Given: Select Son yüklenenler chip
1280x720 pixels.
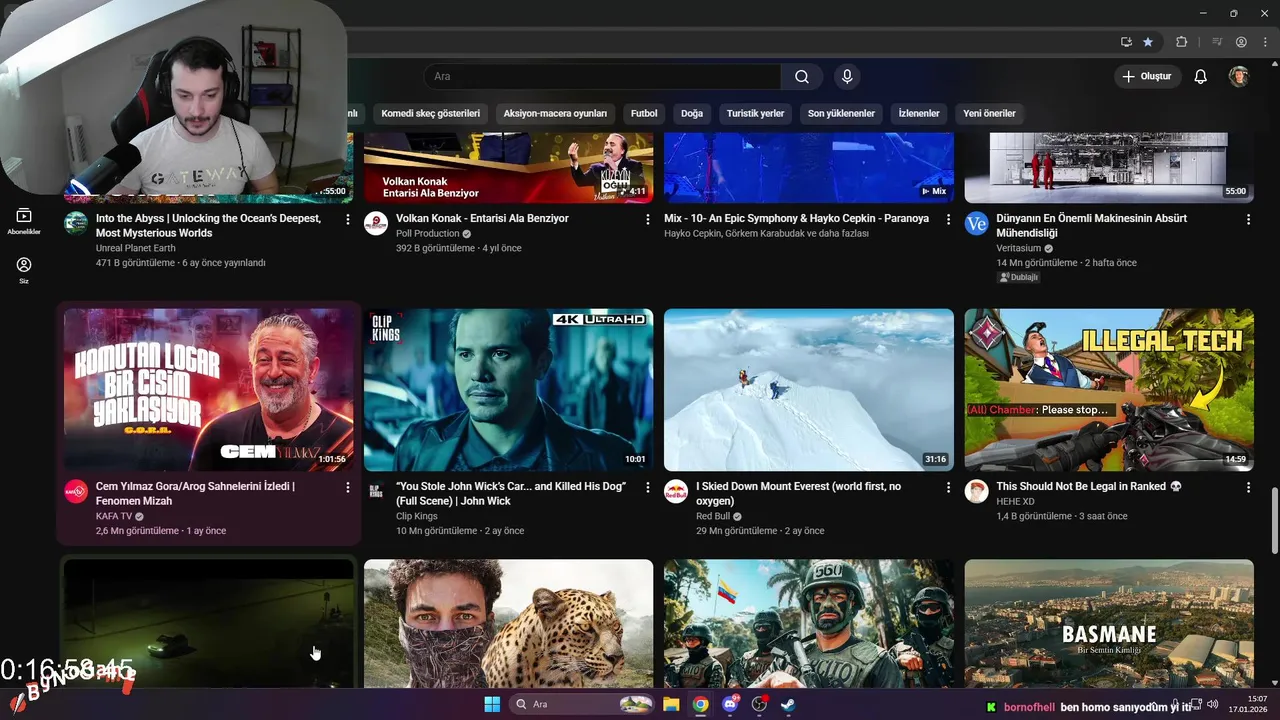Looking at the screenshot, I should [841, 114].
